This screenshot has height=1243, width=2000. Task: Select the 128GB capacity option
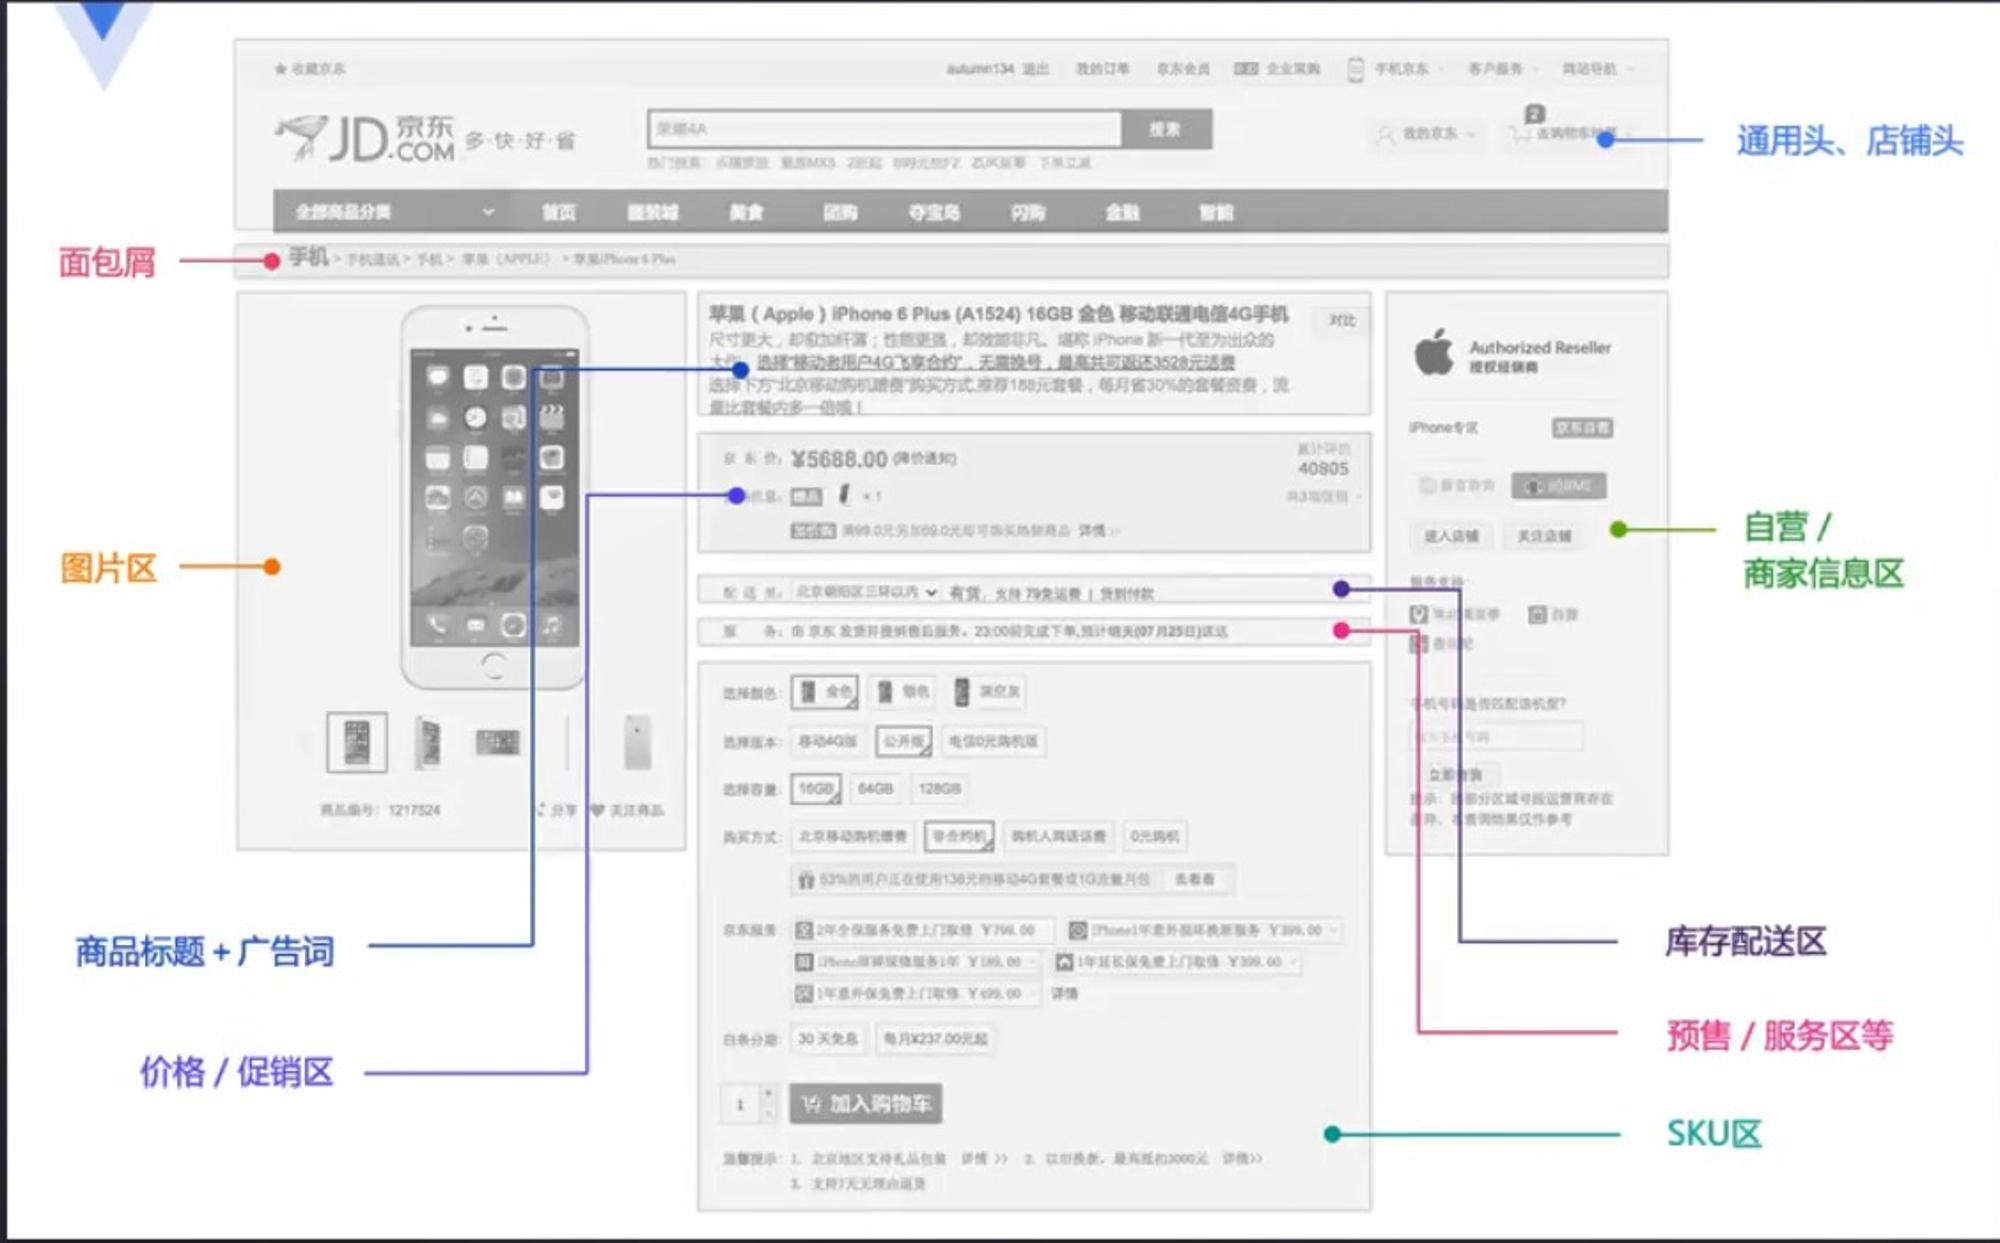(940, 789)
